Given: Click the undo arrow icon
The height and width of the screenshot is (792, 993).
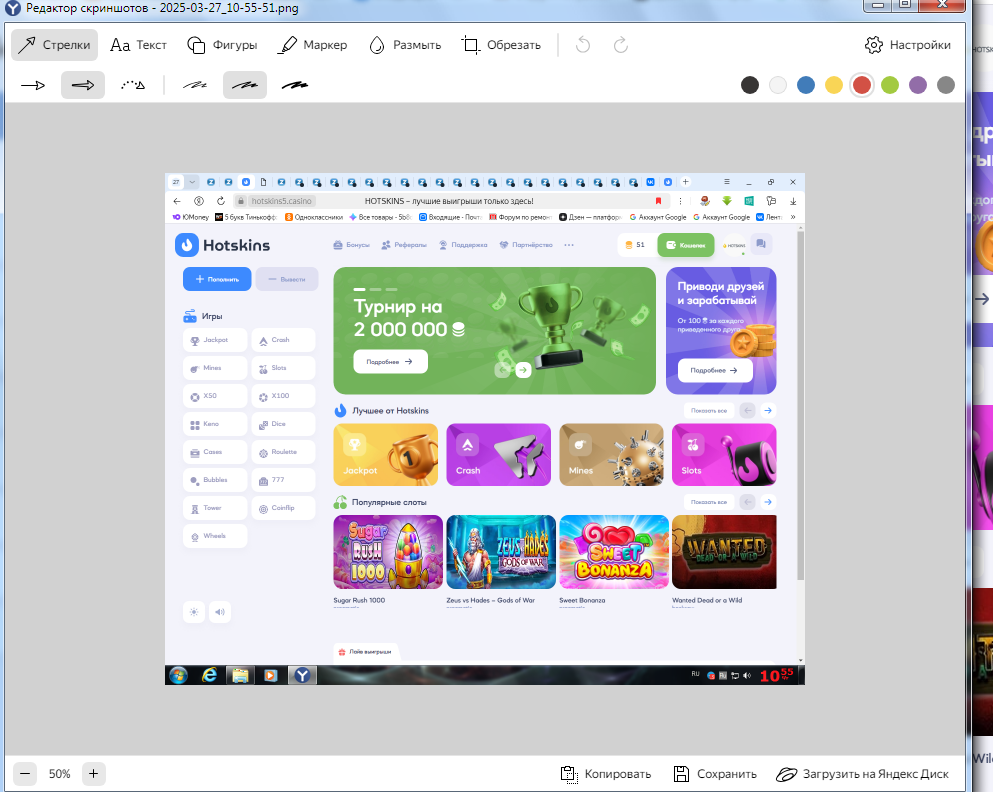Looking at the screenshot, I should tap(583, 45).
